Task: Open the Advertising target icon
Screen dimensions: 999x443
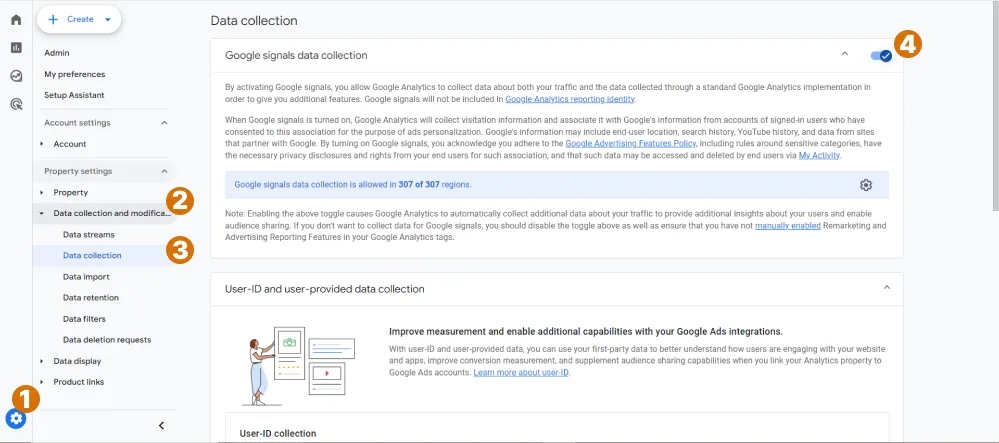Action: [x=17, y=104]
